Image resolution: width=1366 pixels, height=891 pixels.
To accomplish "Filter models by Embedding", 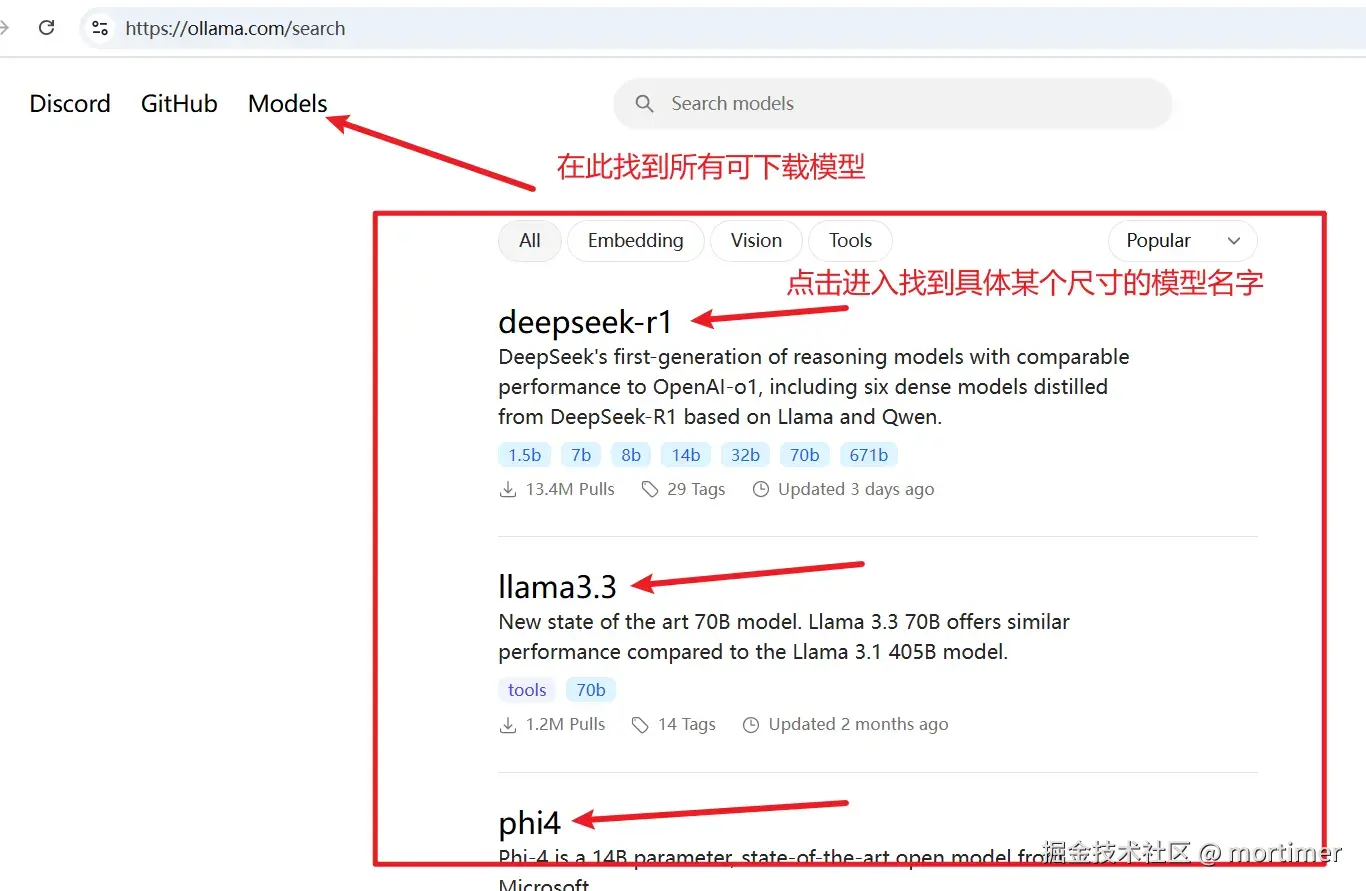I will click(x=636, y=241).
